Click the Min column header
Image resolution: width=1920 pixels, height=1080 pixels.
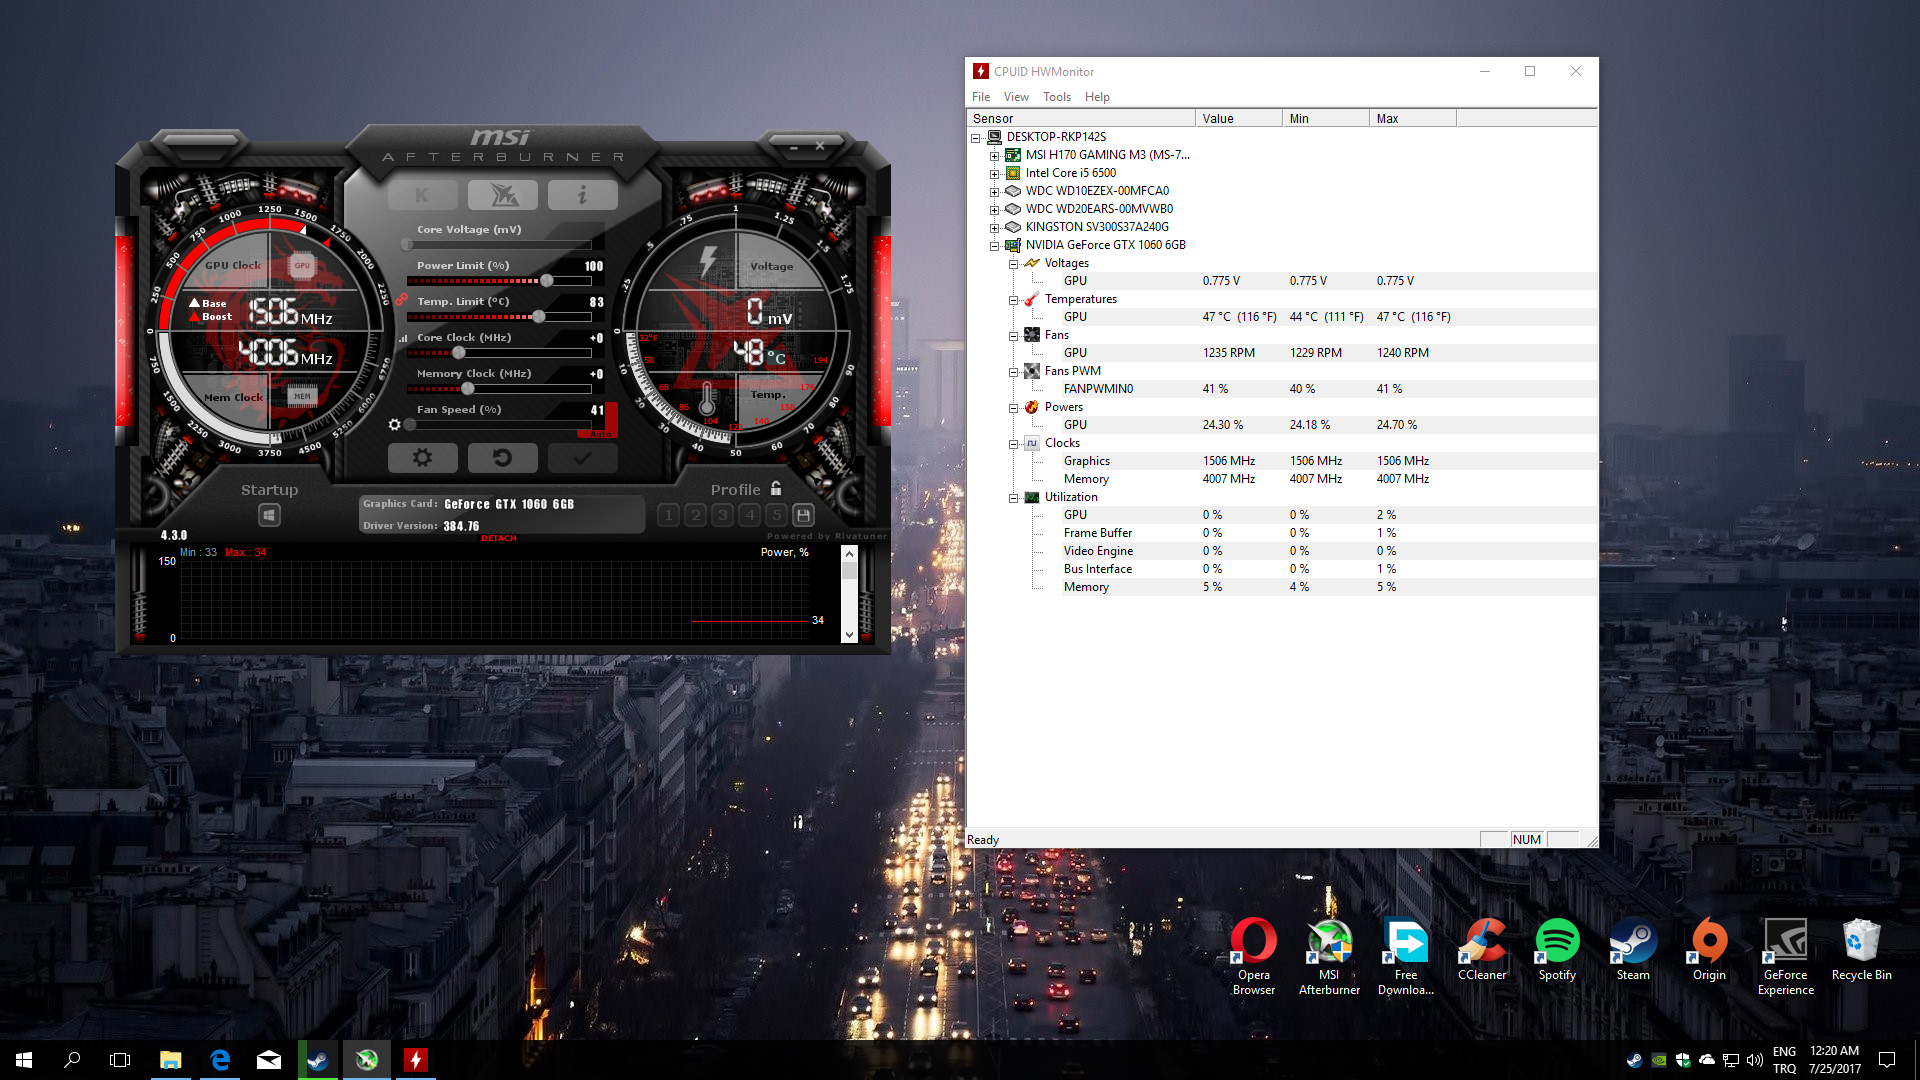click(x=1326, y=118)
